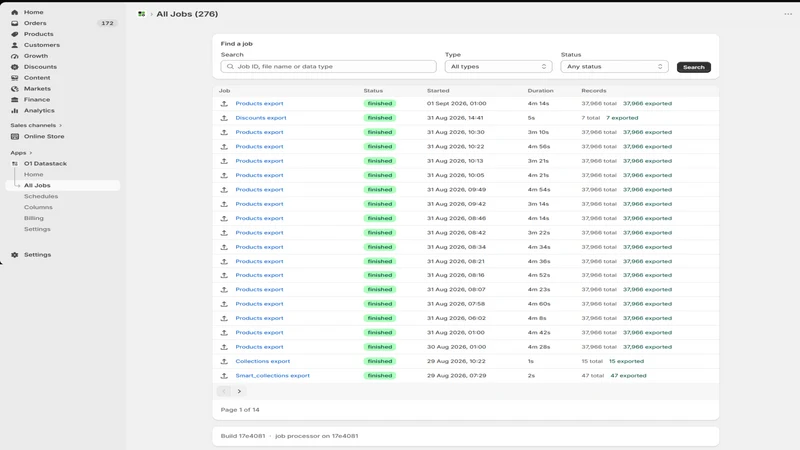Go to next page with right arrow

tap(239, 391)
